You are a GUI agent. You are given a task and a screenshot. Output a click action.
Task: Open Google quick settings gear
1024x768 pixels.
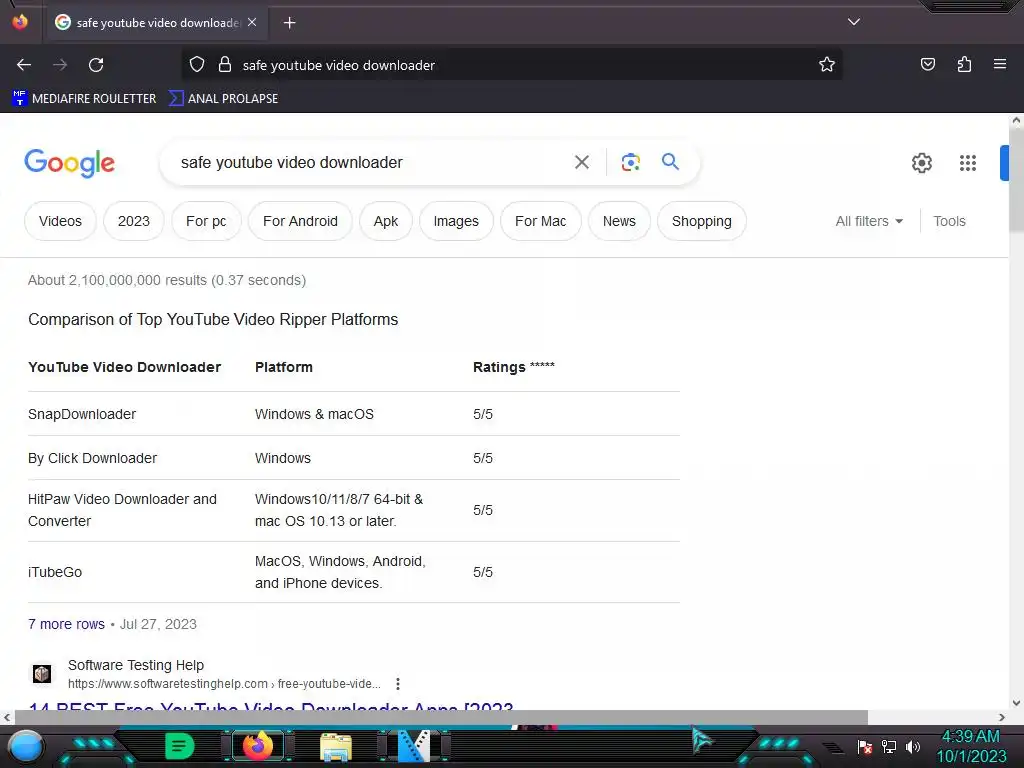(921, 163)
